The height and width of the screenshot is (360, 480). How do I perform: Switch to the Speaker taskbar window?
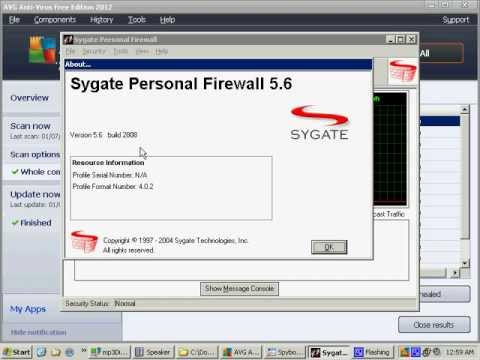[x=153, y=352]
